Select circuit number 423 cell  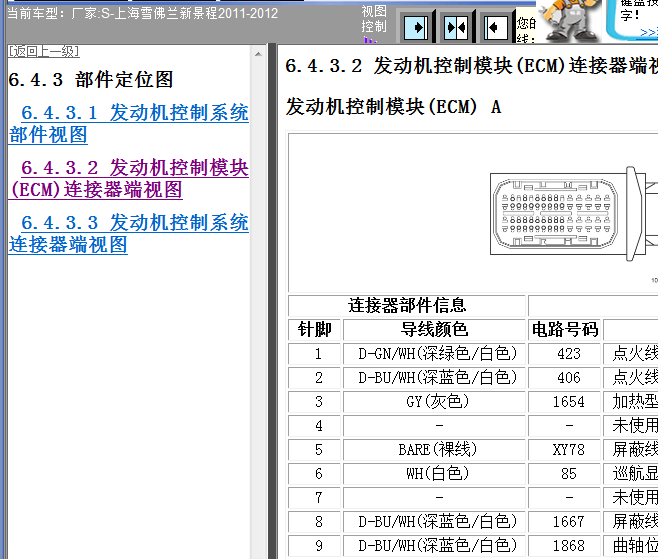point(565,354)
